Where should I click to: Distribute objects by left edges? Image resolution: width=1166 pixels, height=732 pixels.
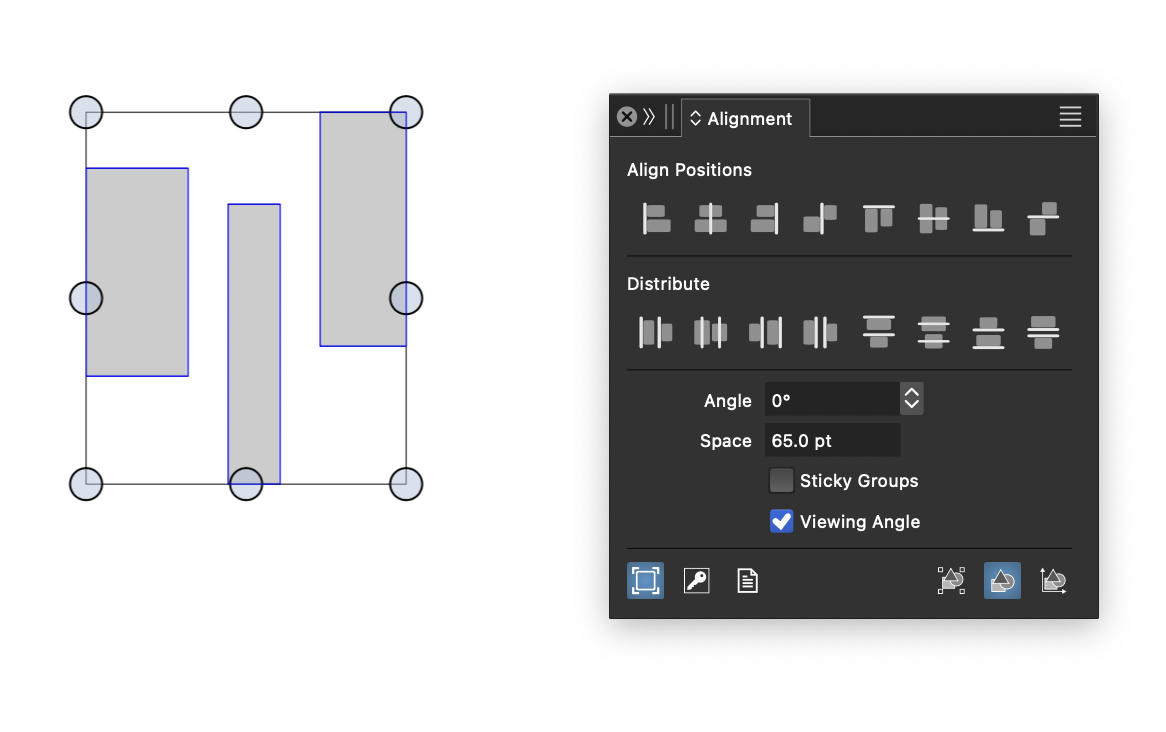pyautogui.click(x=656, y=332)
